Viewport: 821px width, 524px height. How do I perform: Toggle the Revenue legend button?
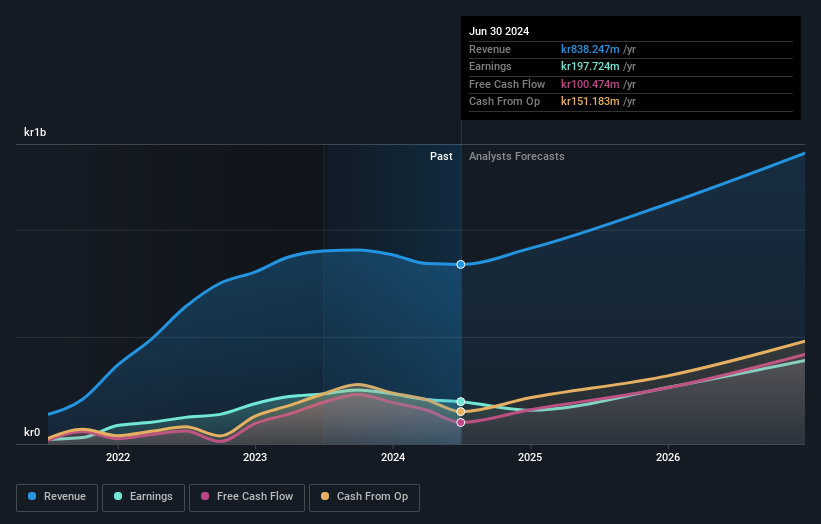click(57, 497)
